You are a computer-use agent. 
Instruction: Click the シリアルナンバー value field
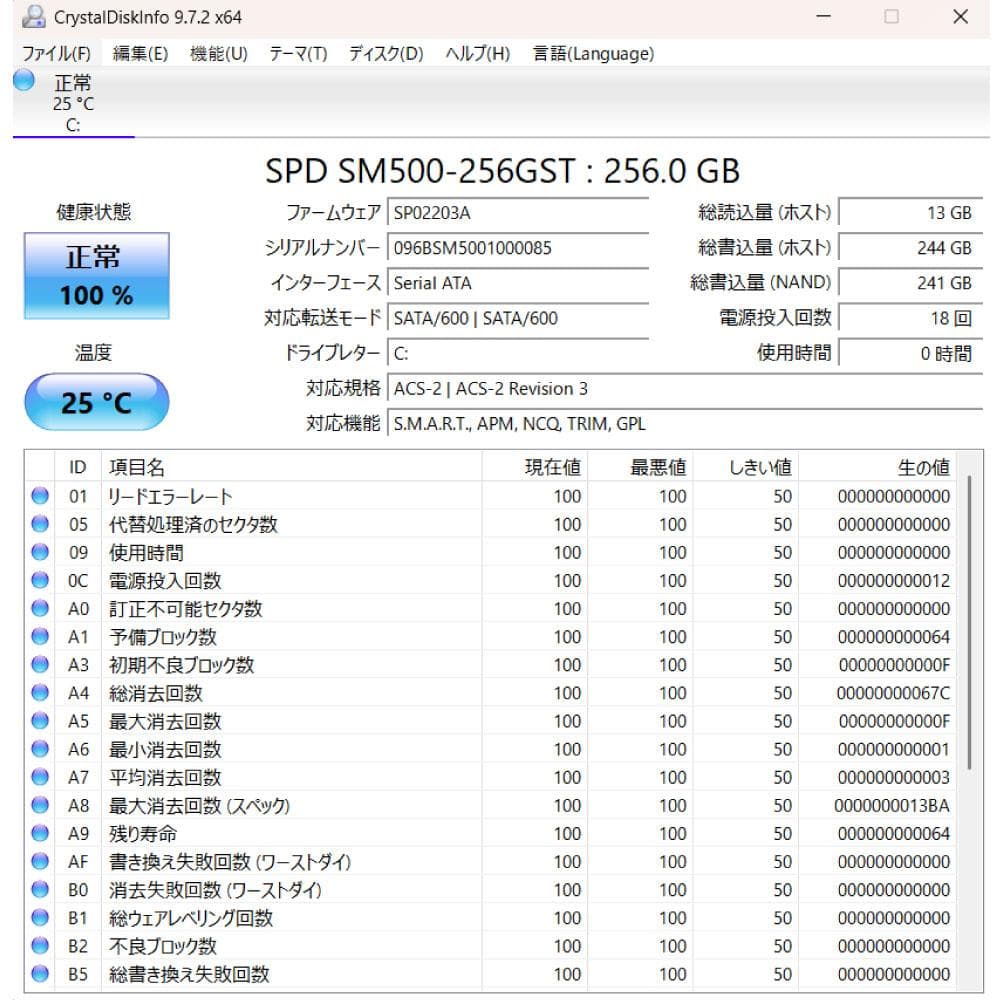tap(518, 248)
